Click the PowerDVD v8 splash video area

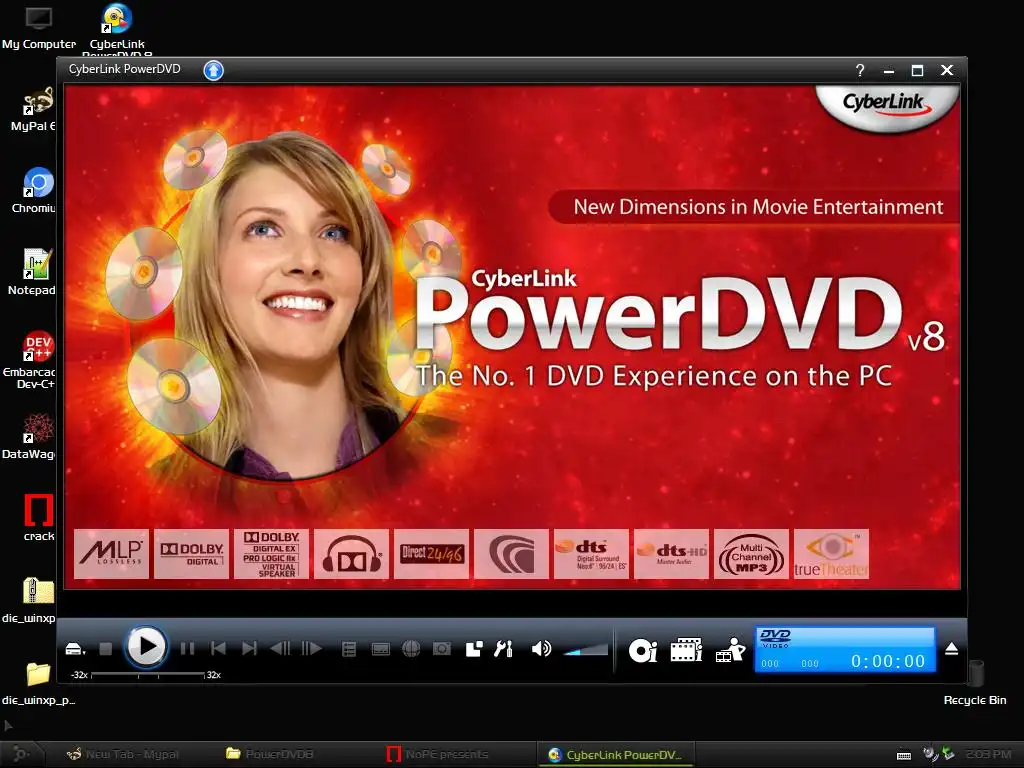point(512,337)
